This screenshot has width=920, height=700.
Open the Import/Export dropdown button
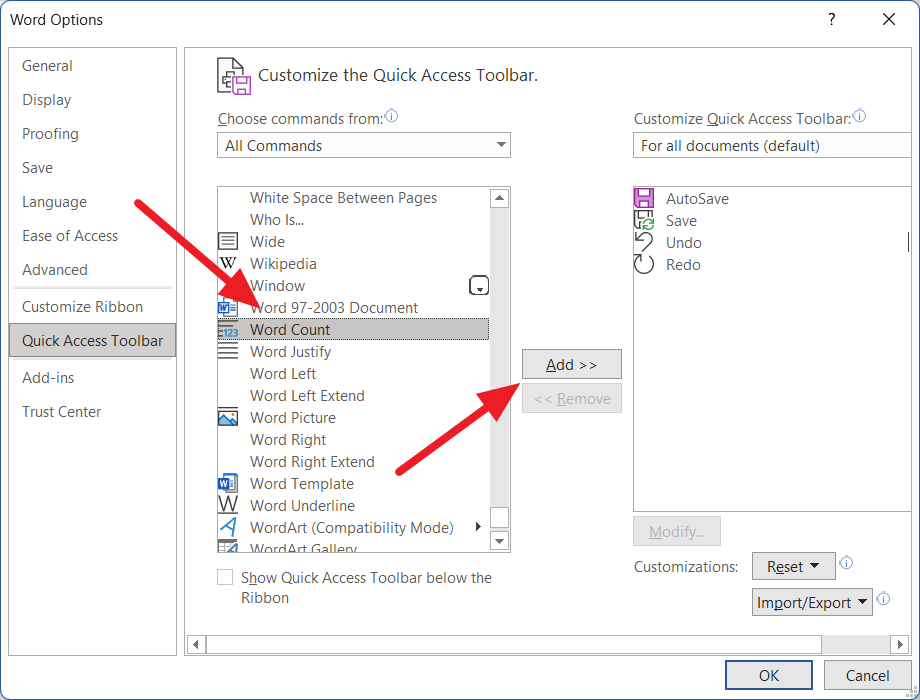812,602
